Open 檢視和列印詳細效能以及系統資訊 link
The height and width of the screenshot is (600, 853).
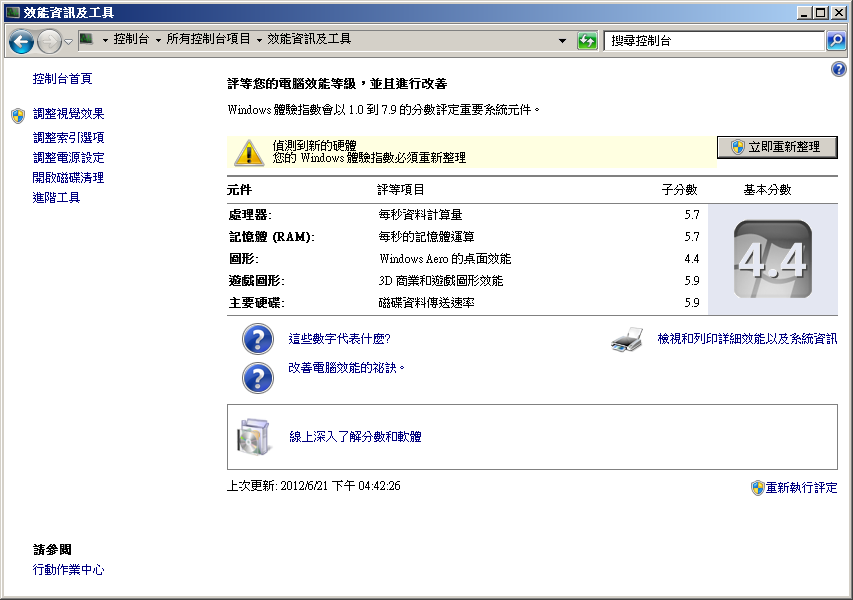click(747, 339)
